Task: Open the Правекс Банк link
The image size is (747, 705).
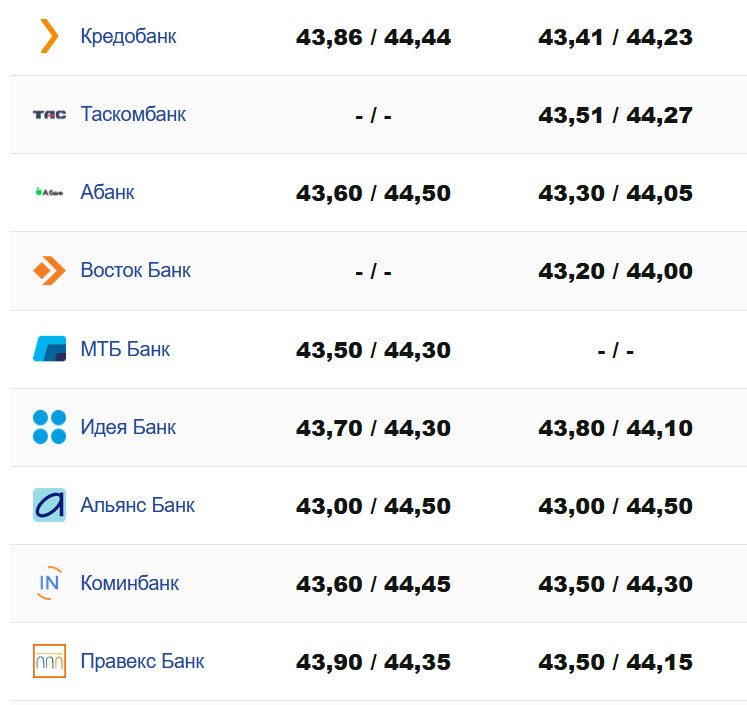Action: pos(142,661)
